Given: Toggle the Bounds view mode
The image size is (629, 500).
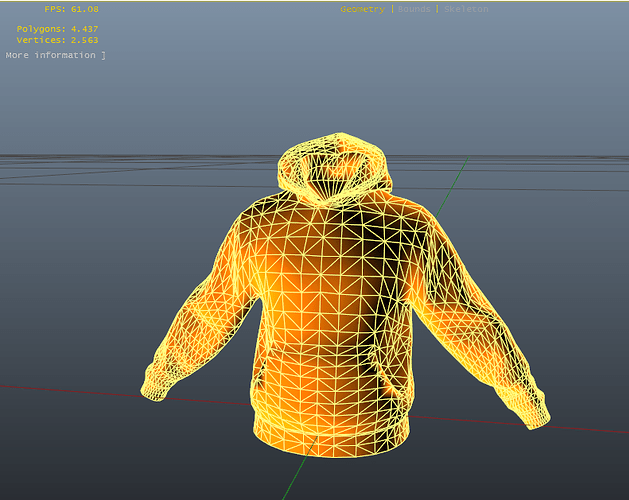Looking at the screenshot, I should coord(414,9).
